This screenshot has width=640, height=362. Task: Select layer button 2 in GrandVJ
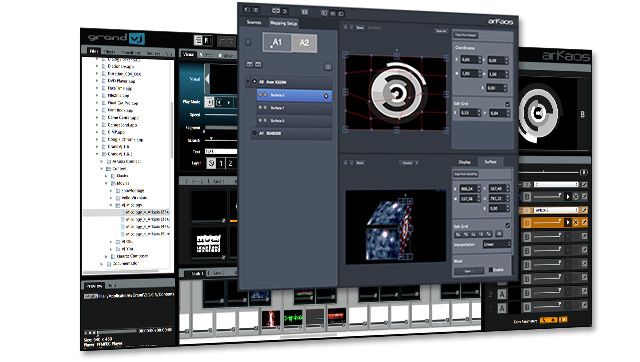[231, 163]
